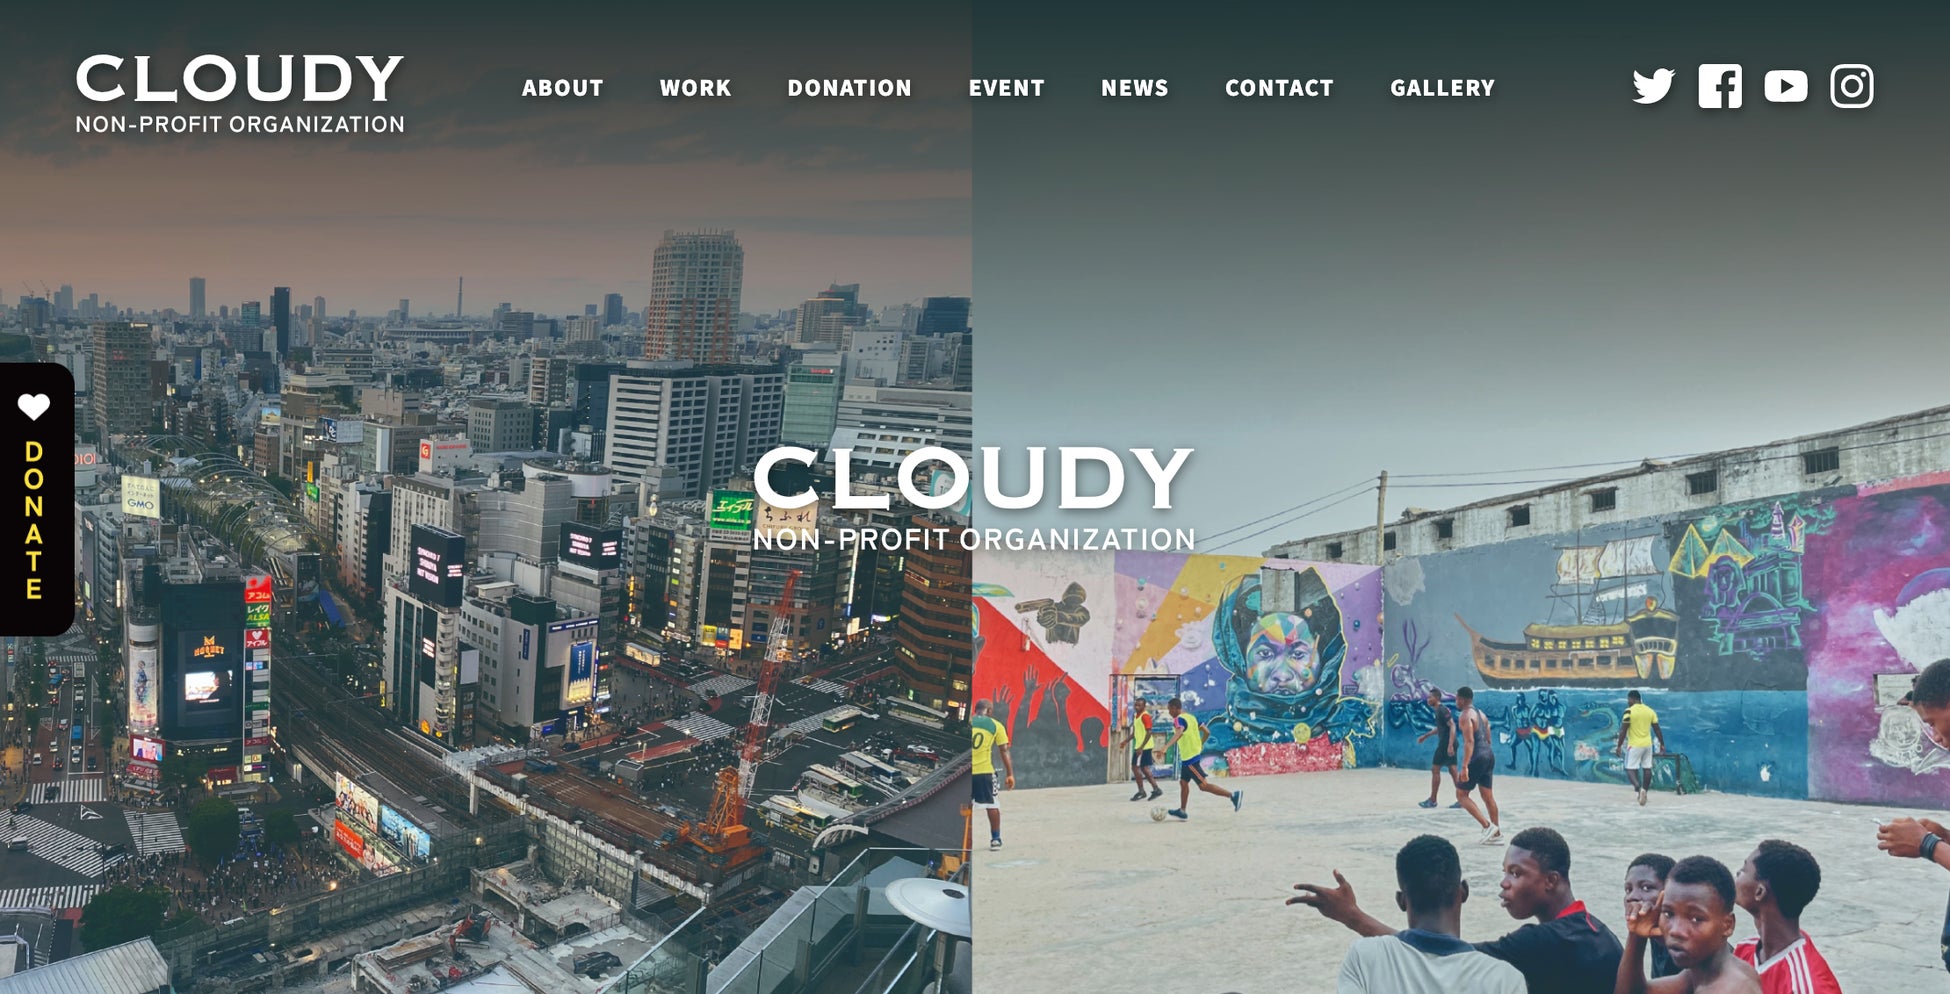This screenshot has height=994, width=1950.
Task: Click the center Non-Profit Organization subtitle
Action: (x=974, y=540)
